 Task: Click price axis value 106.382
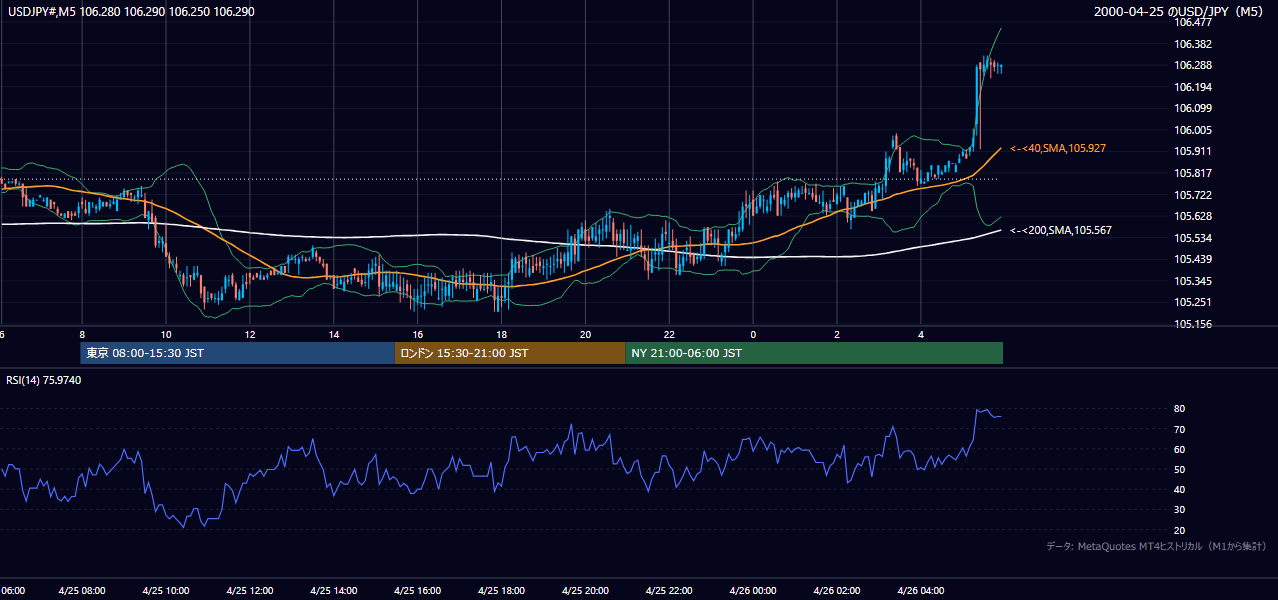coord(1192,44)
